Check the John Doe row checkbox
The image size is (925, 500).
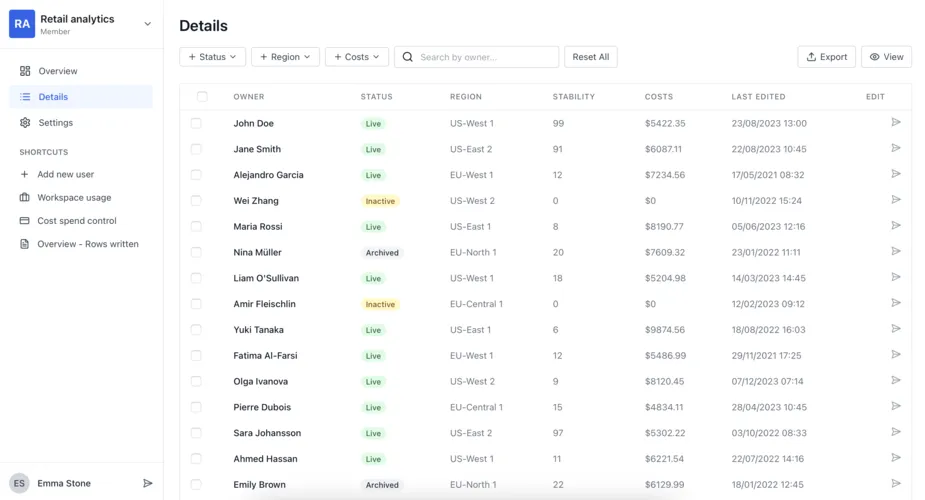click(x=196, y=123)
